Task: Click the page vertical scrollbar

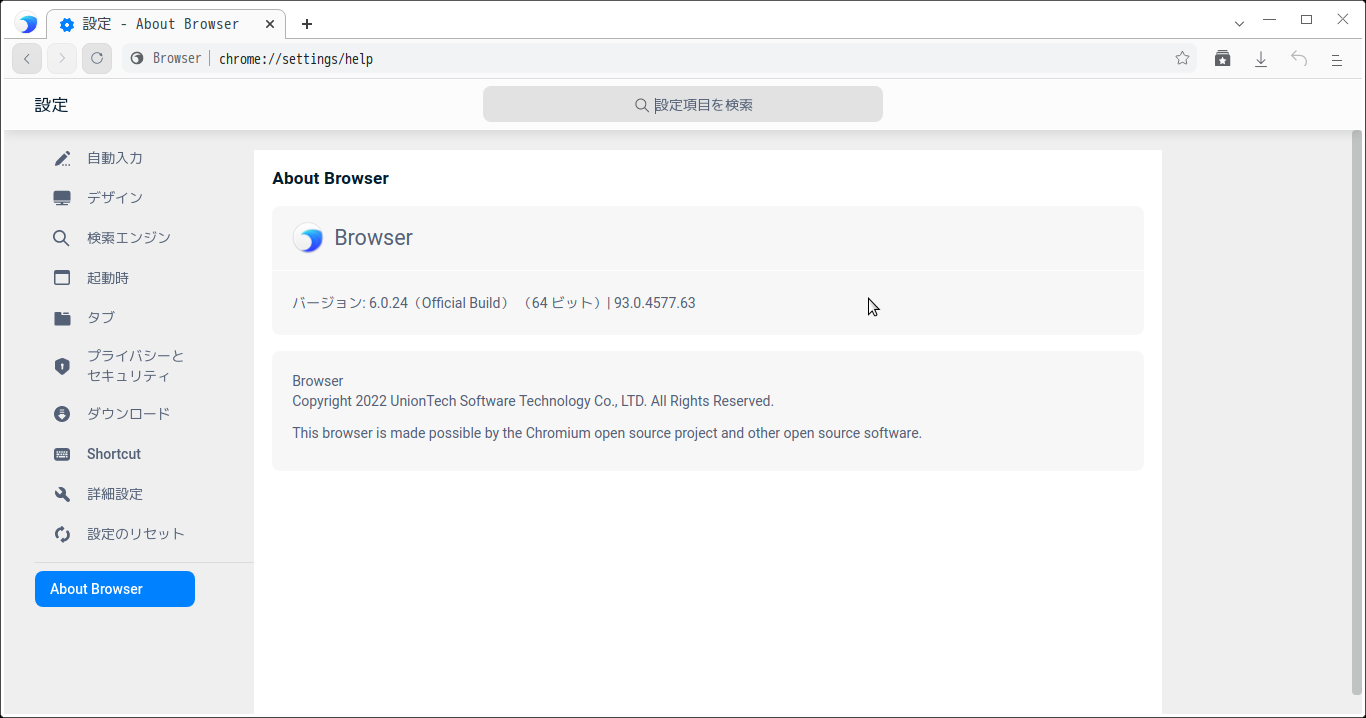Action: 1357,412
